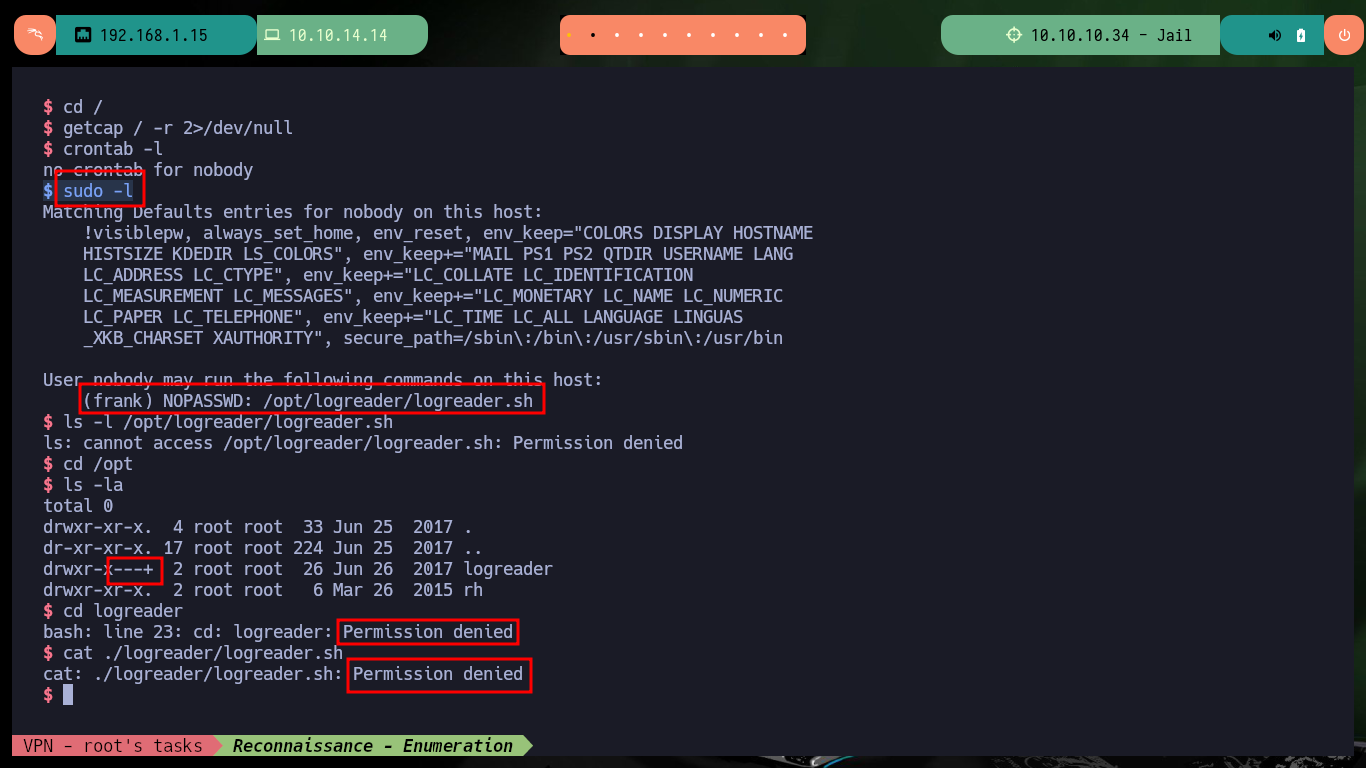Click the 10.10.10.34 - Jail target label
The image size is (1366, 768).
(1111, 35)
